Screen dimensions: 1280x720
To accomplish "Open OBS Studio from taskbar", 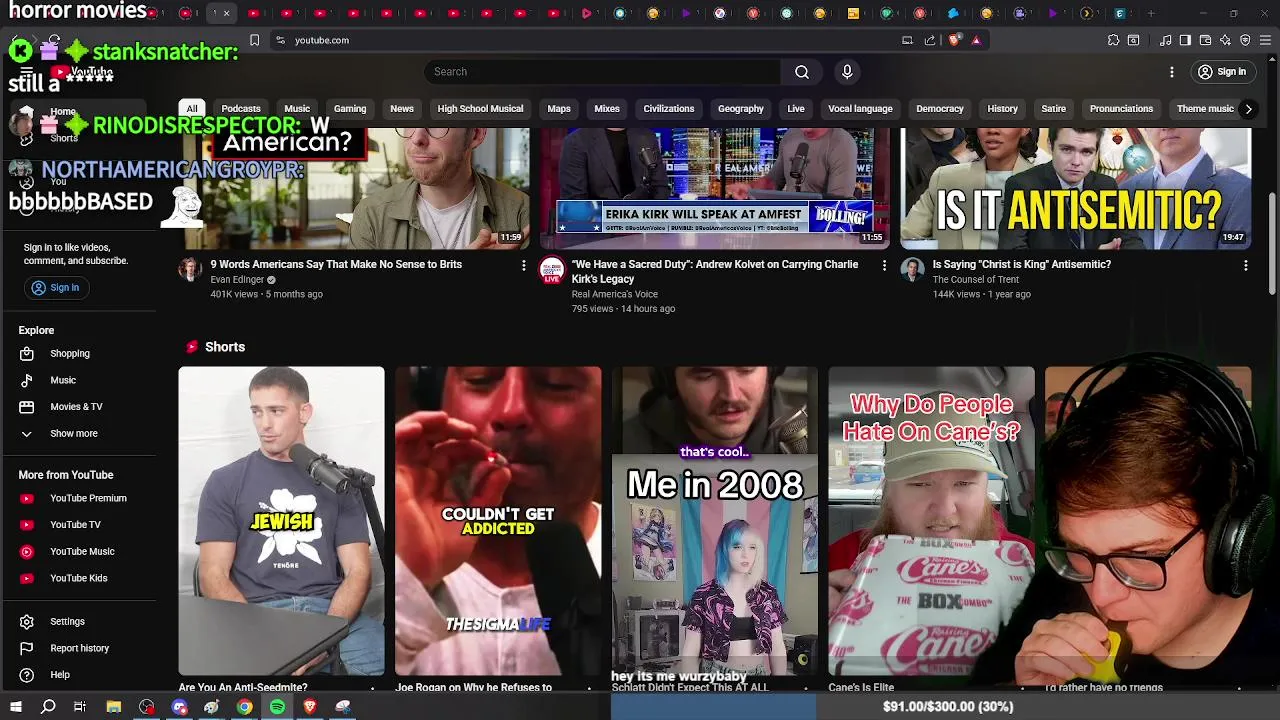I will tap(147, 707).
